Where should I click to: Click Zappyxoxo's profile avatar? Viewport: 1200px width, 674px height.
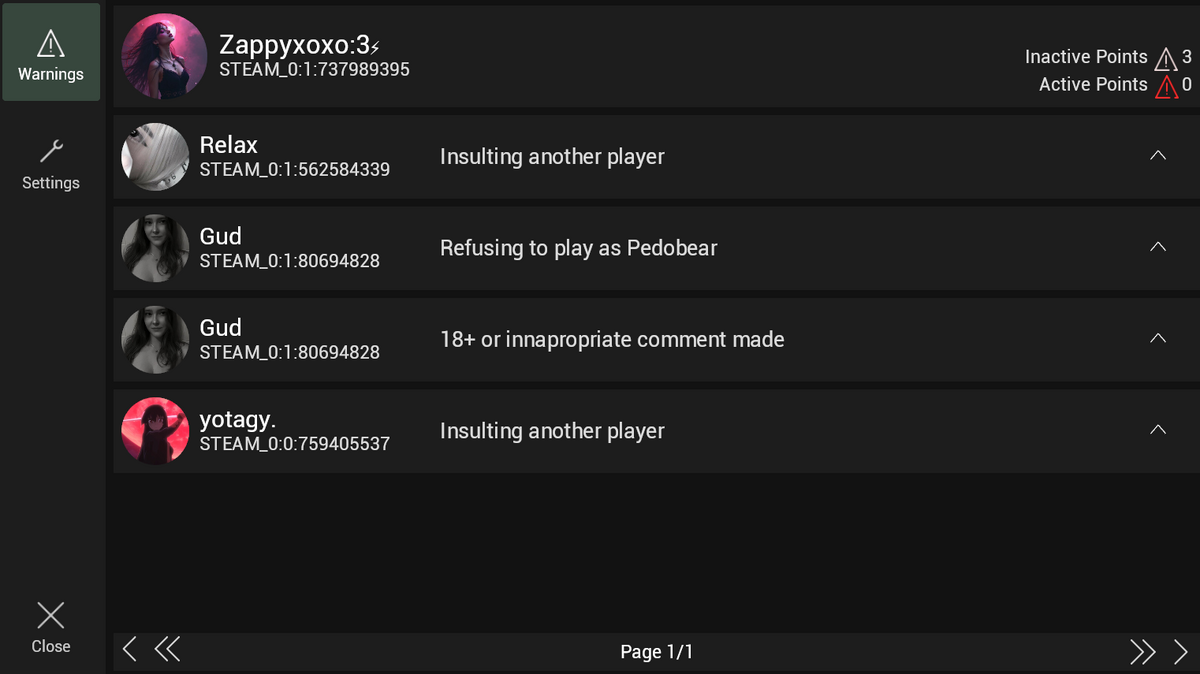(x=164, y=56)
